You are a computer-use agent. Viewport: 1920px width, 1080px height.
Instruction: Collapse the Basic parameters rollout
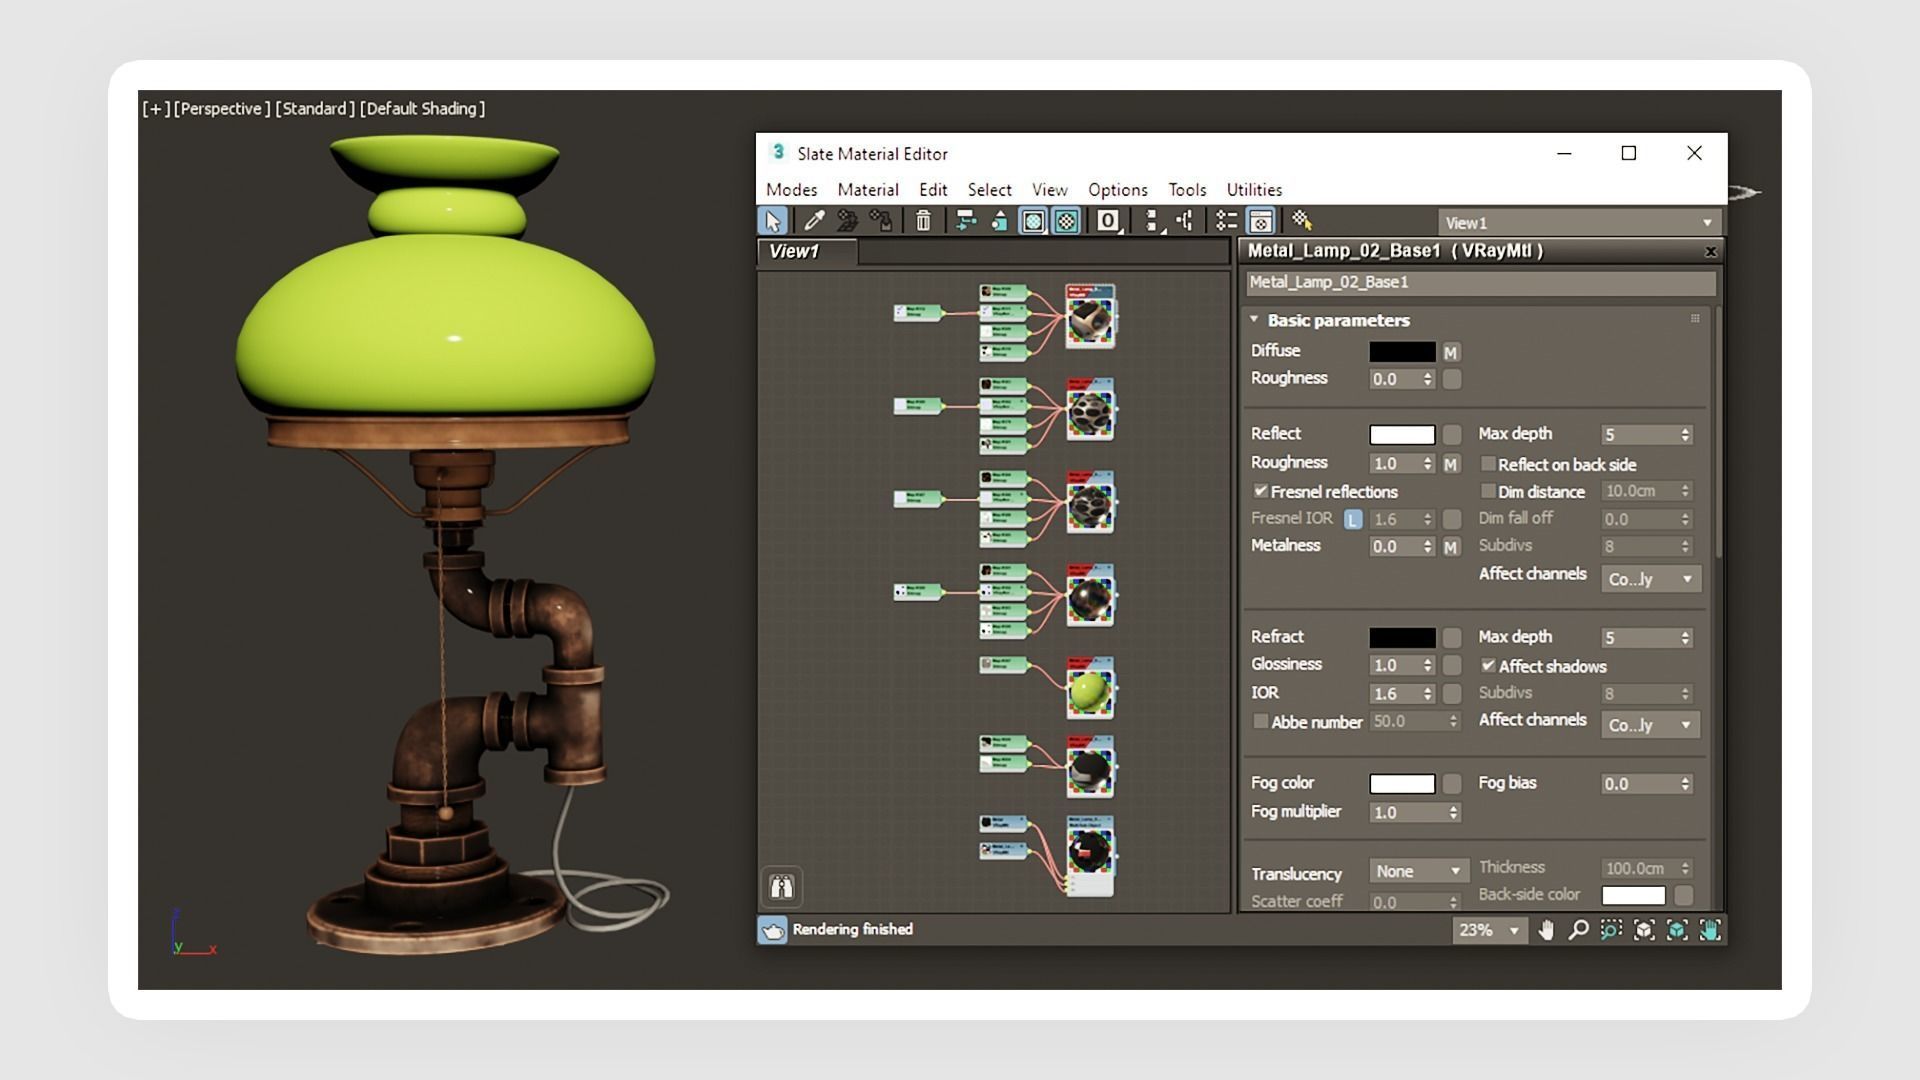click(1254, 320)
